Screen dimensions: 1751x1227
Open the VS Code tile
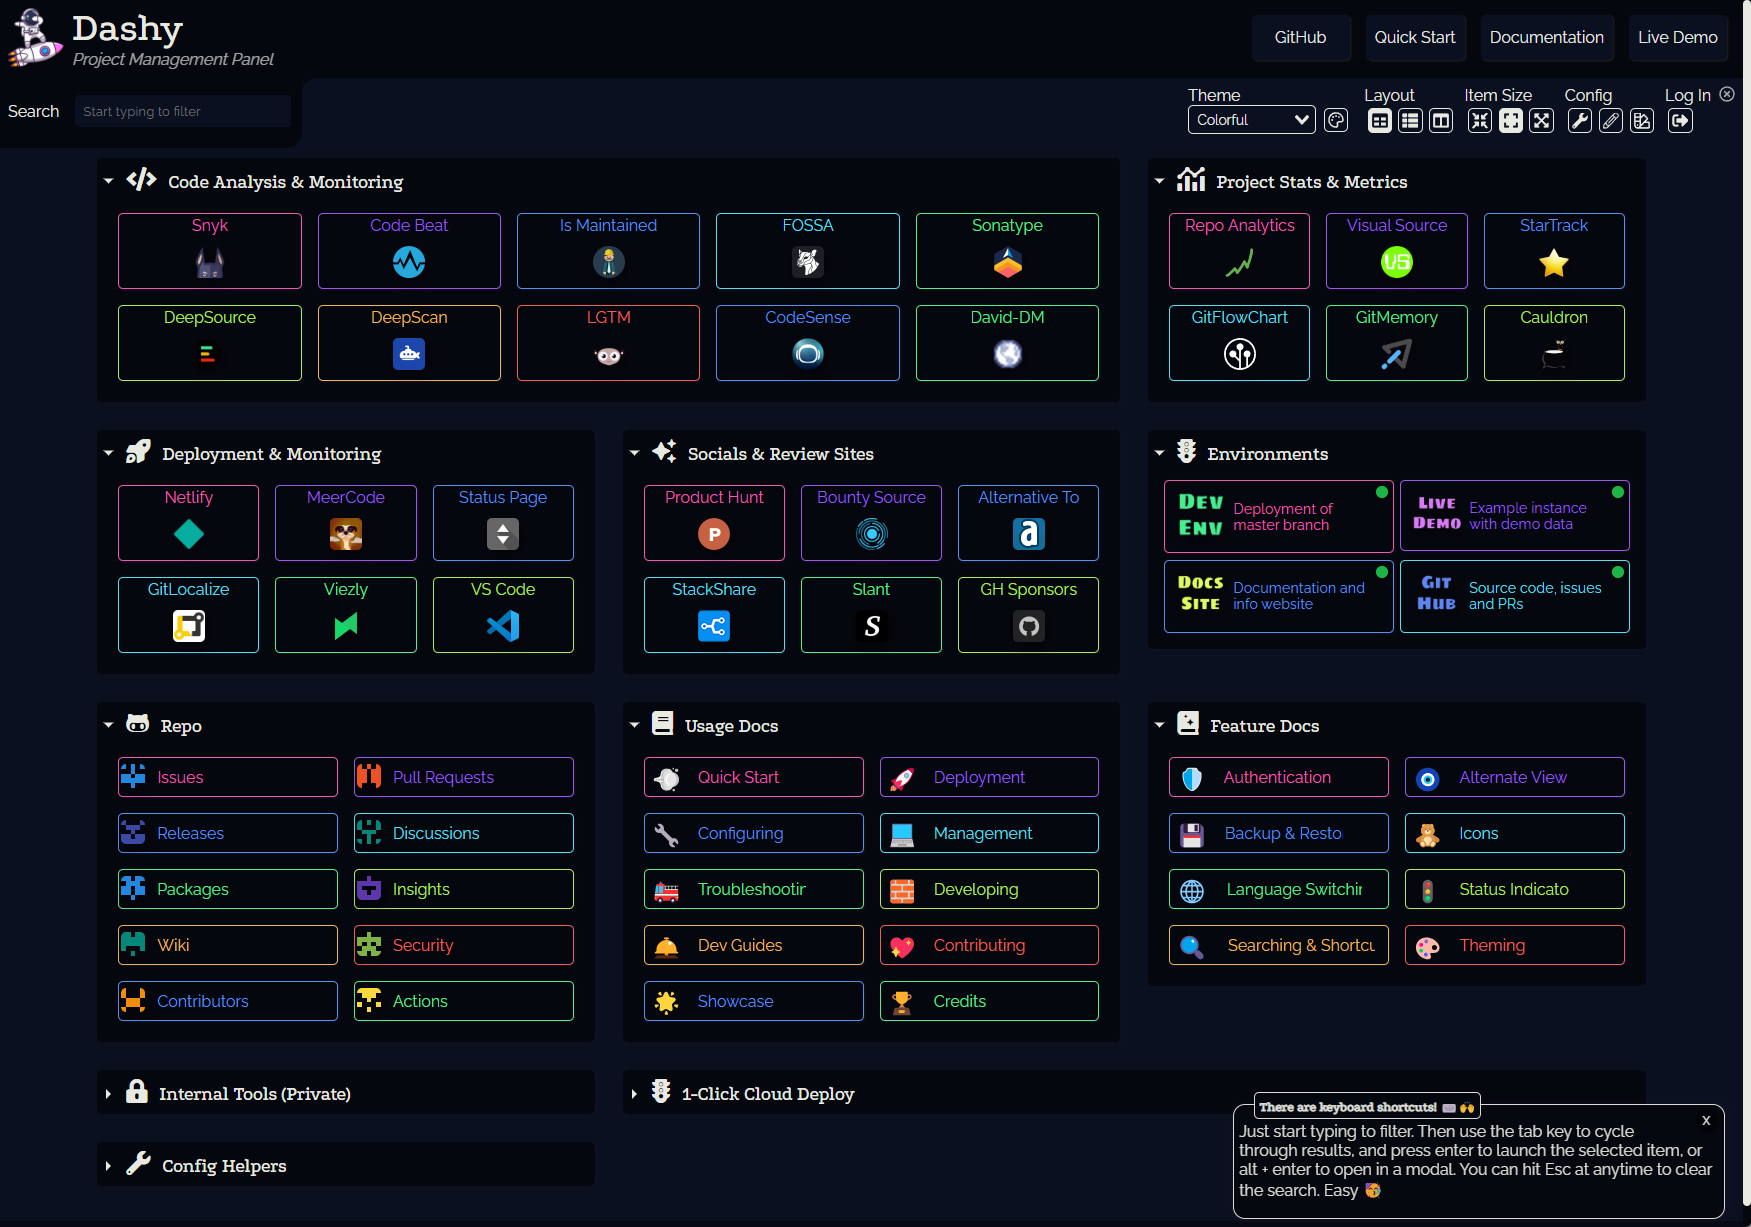tap(502, 614)
